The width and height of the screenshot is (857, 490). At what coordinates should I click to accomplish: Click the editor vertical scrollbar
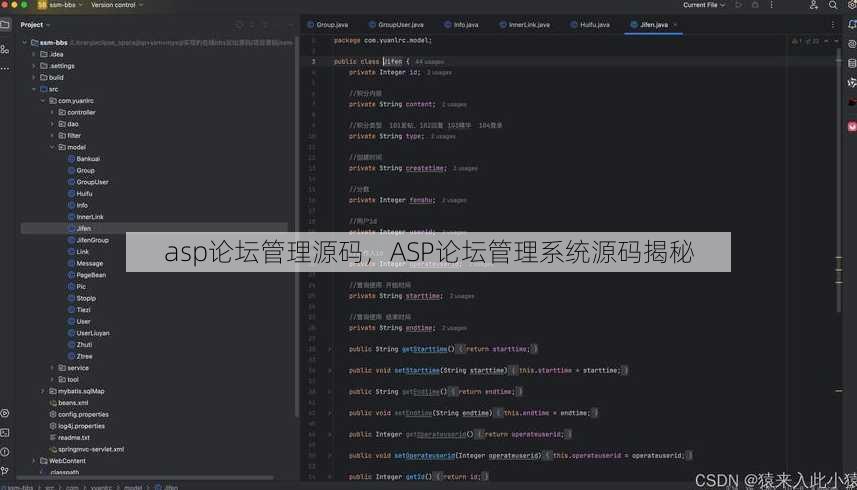[838, 180]
